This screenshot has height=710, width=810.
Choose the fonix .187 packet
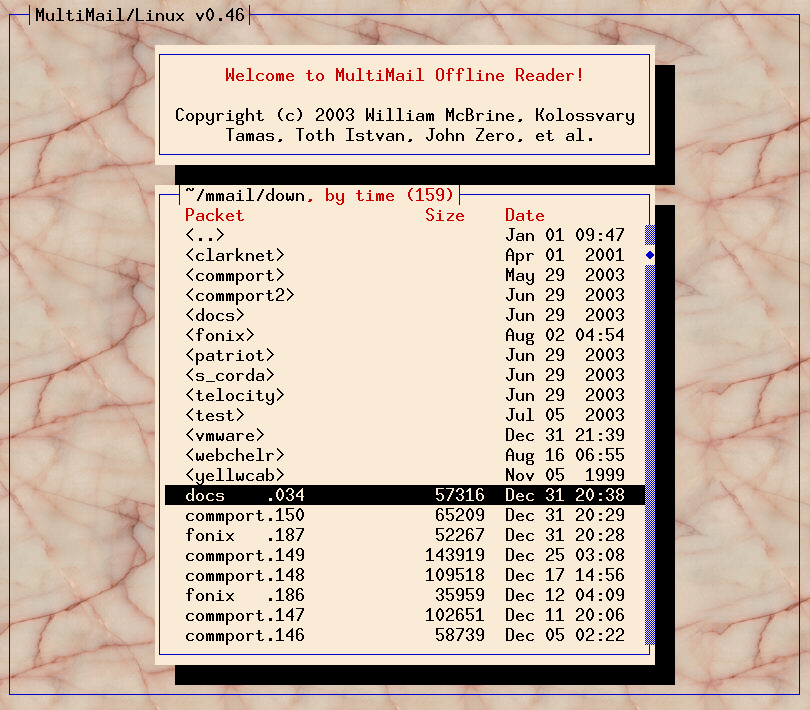coord(245,535)
